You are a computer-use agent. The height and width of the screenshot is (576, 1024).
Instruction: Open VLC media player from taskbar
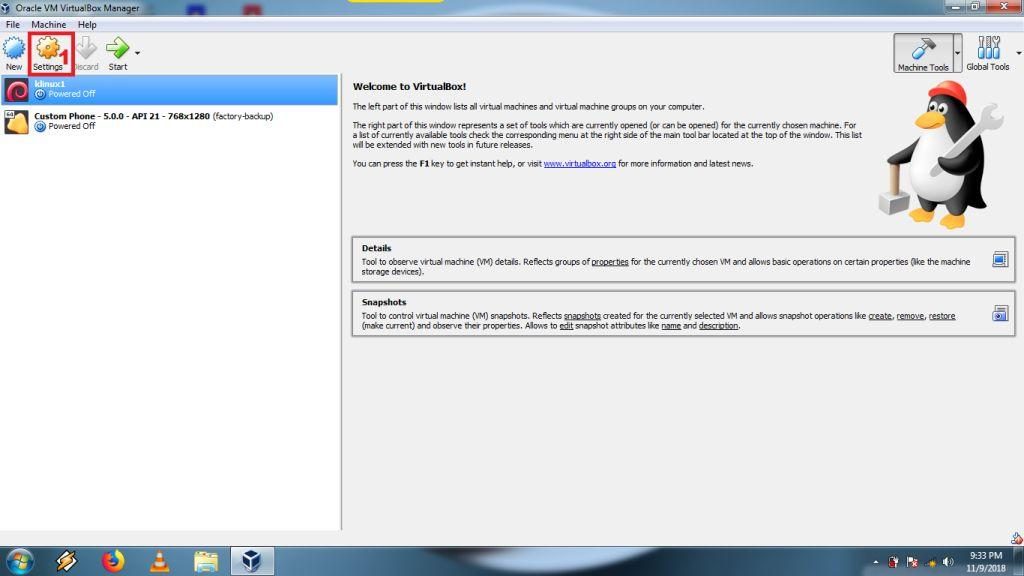pyautogui.click(x=159, y=561)
